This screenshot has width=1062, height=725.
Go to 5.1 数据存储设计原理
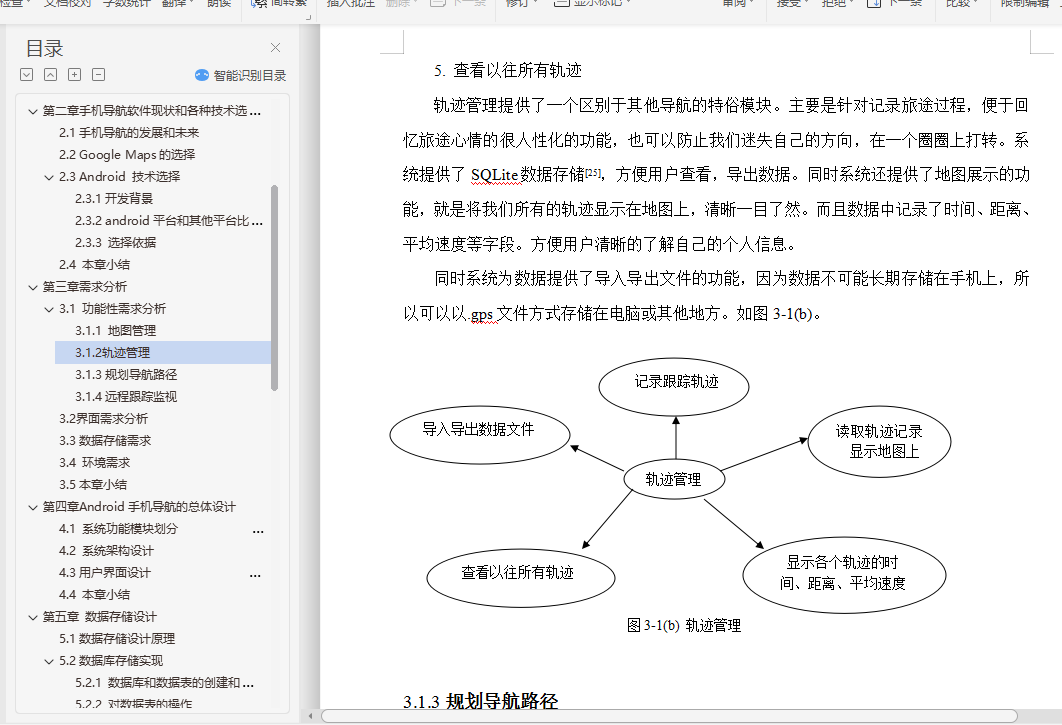pyautogui.click(x=116, y=639)
